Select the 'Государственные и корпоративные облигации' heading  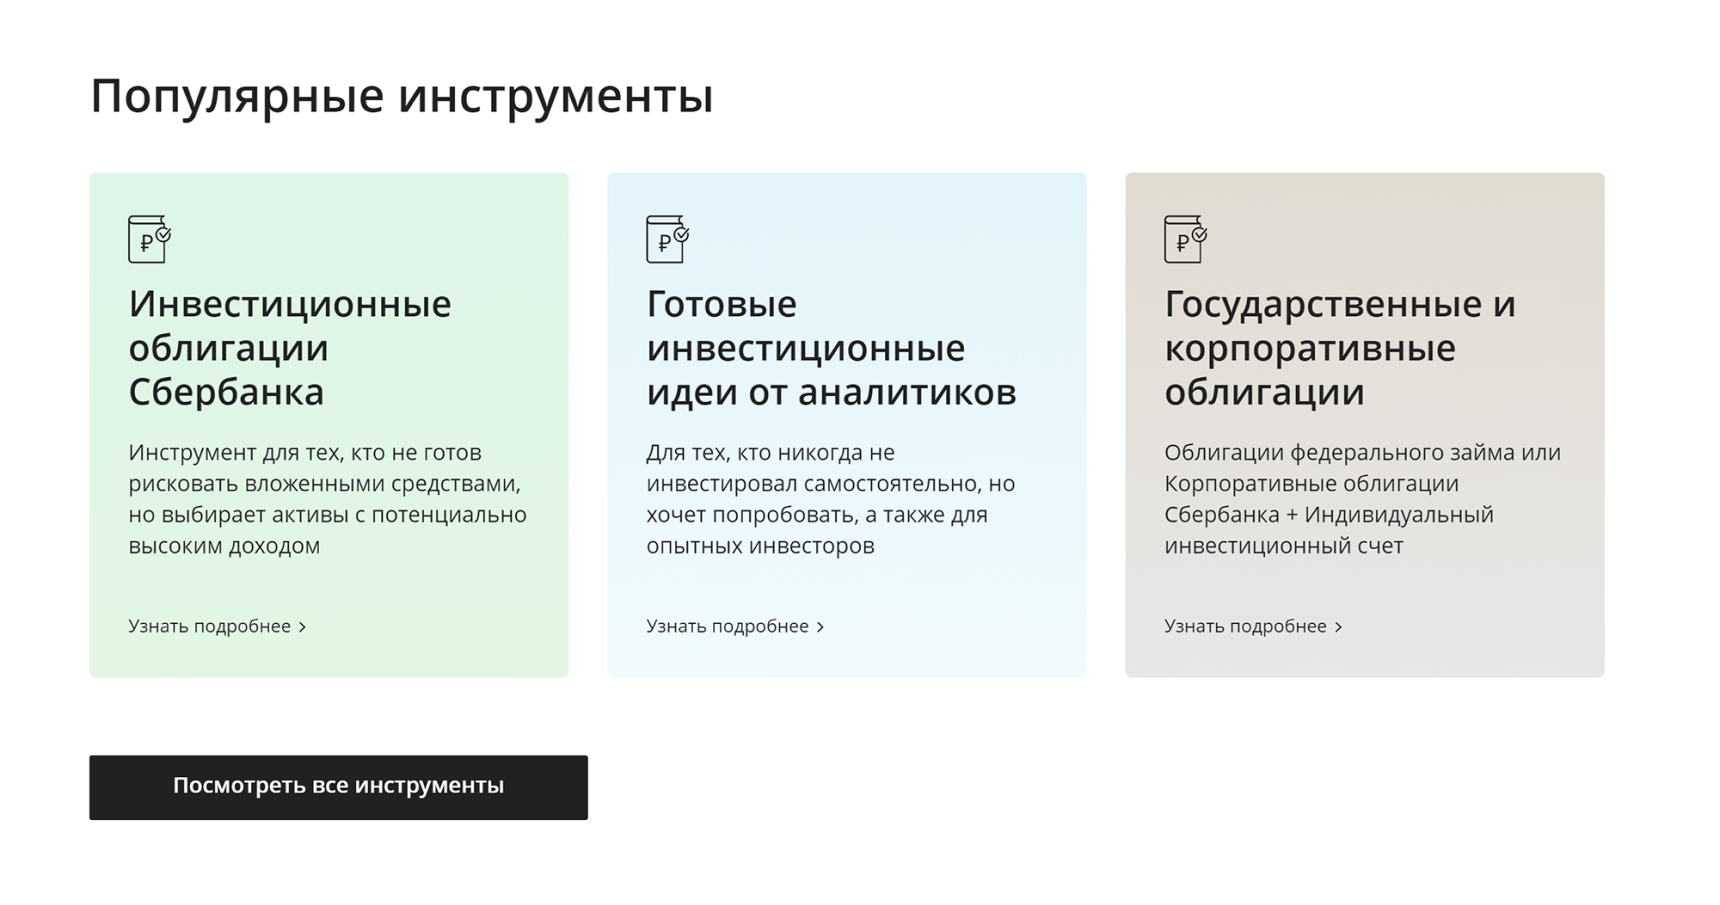point(1340,347)
